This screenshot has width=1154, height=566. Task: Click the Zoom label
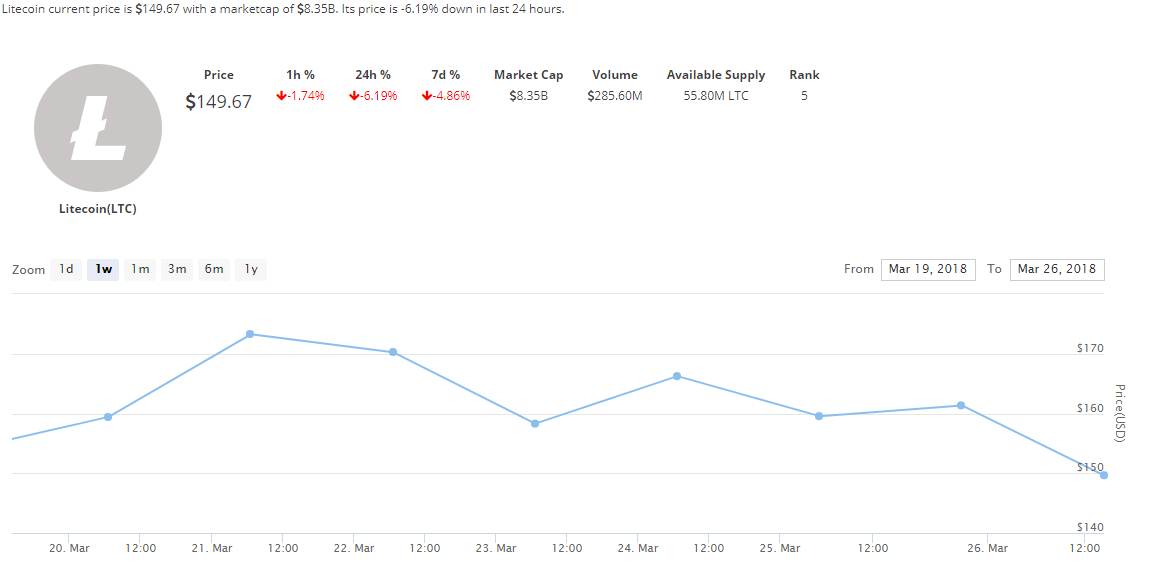click(x=29, y=270)
